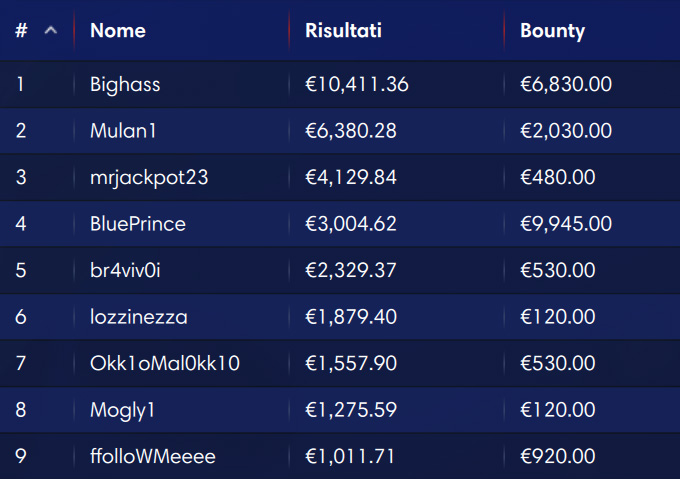This screenshot has width=680, height=479.
Task: Sort table by Nome column header
Action: coord(118,30)
